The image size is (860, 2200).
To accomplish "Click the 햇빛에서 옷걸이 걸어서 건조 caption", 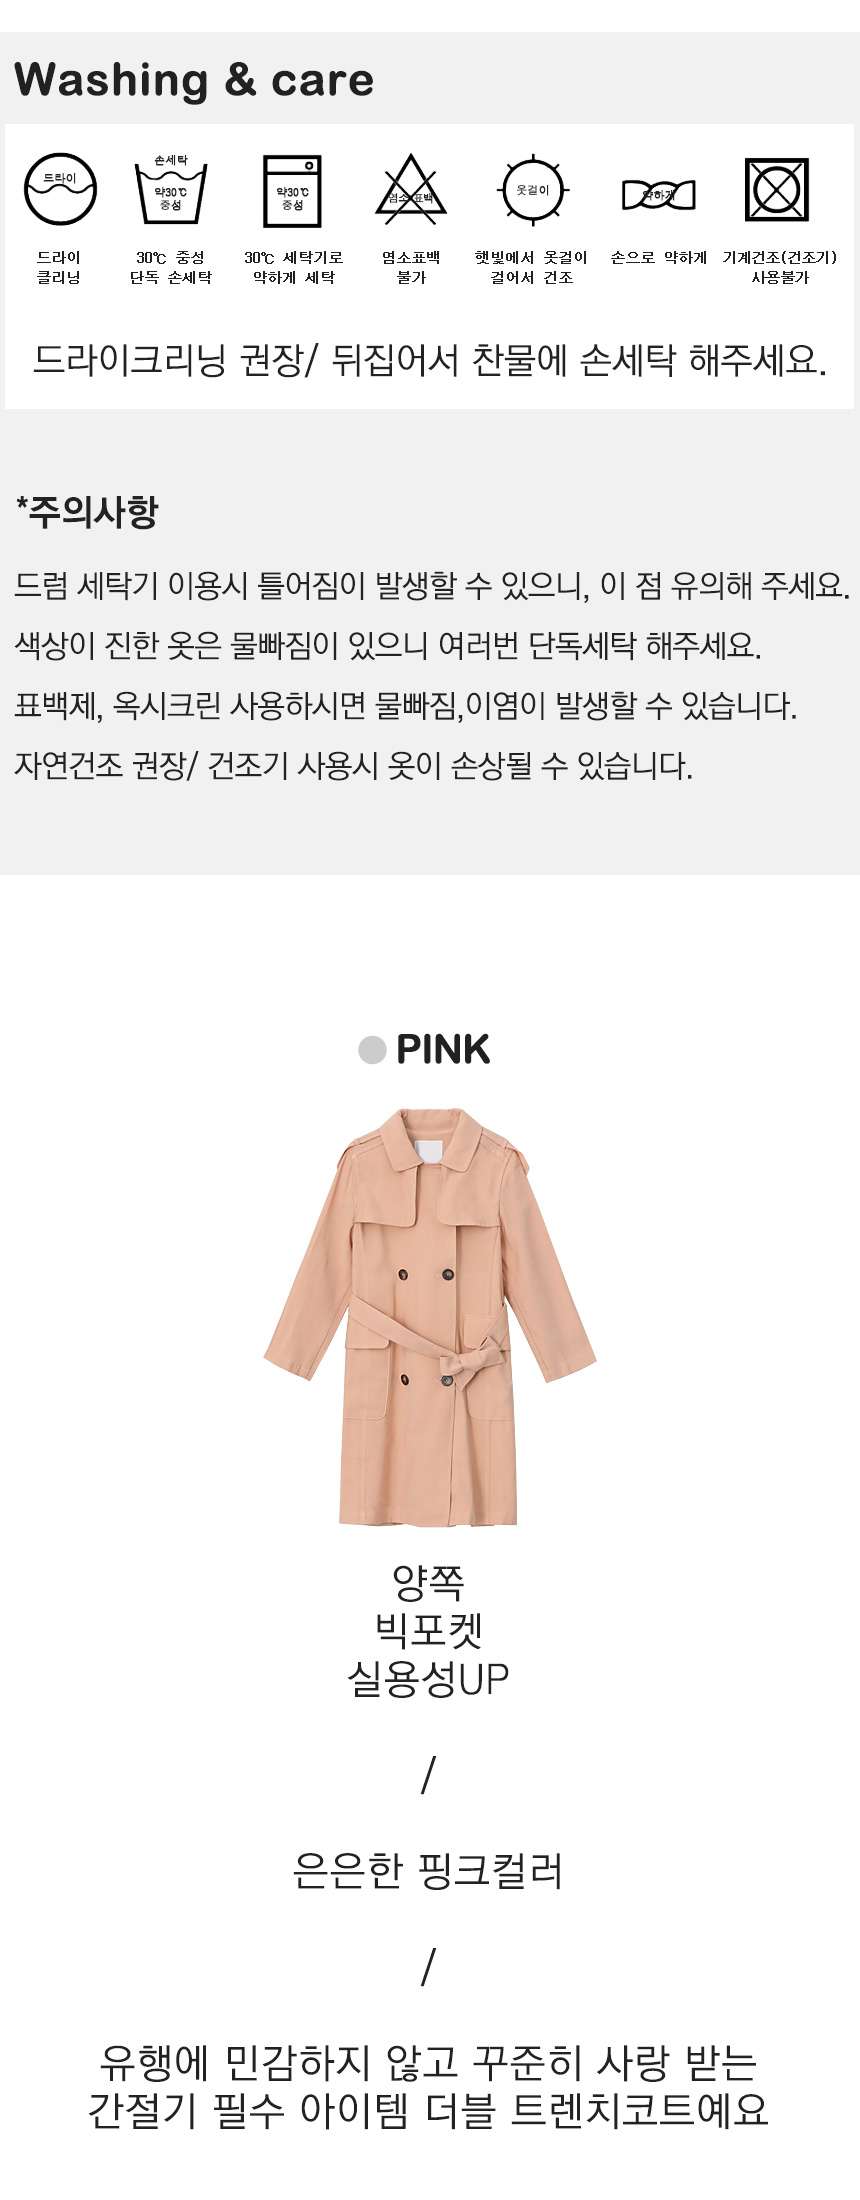I will pyautogui.click(x=531, y=267).
